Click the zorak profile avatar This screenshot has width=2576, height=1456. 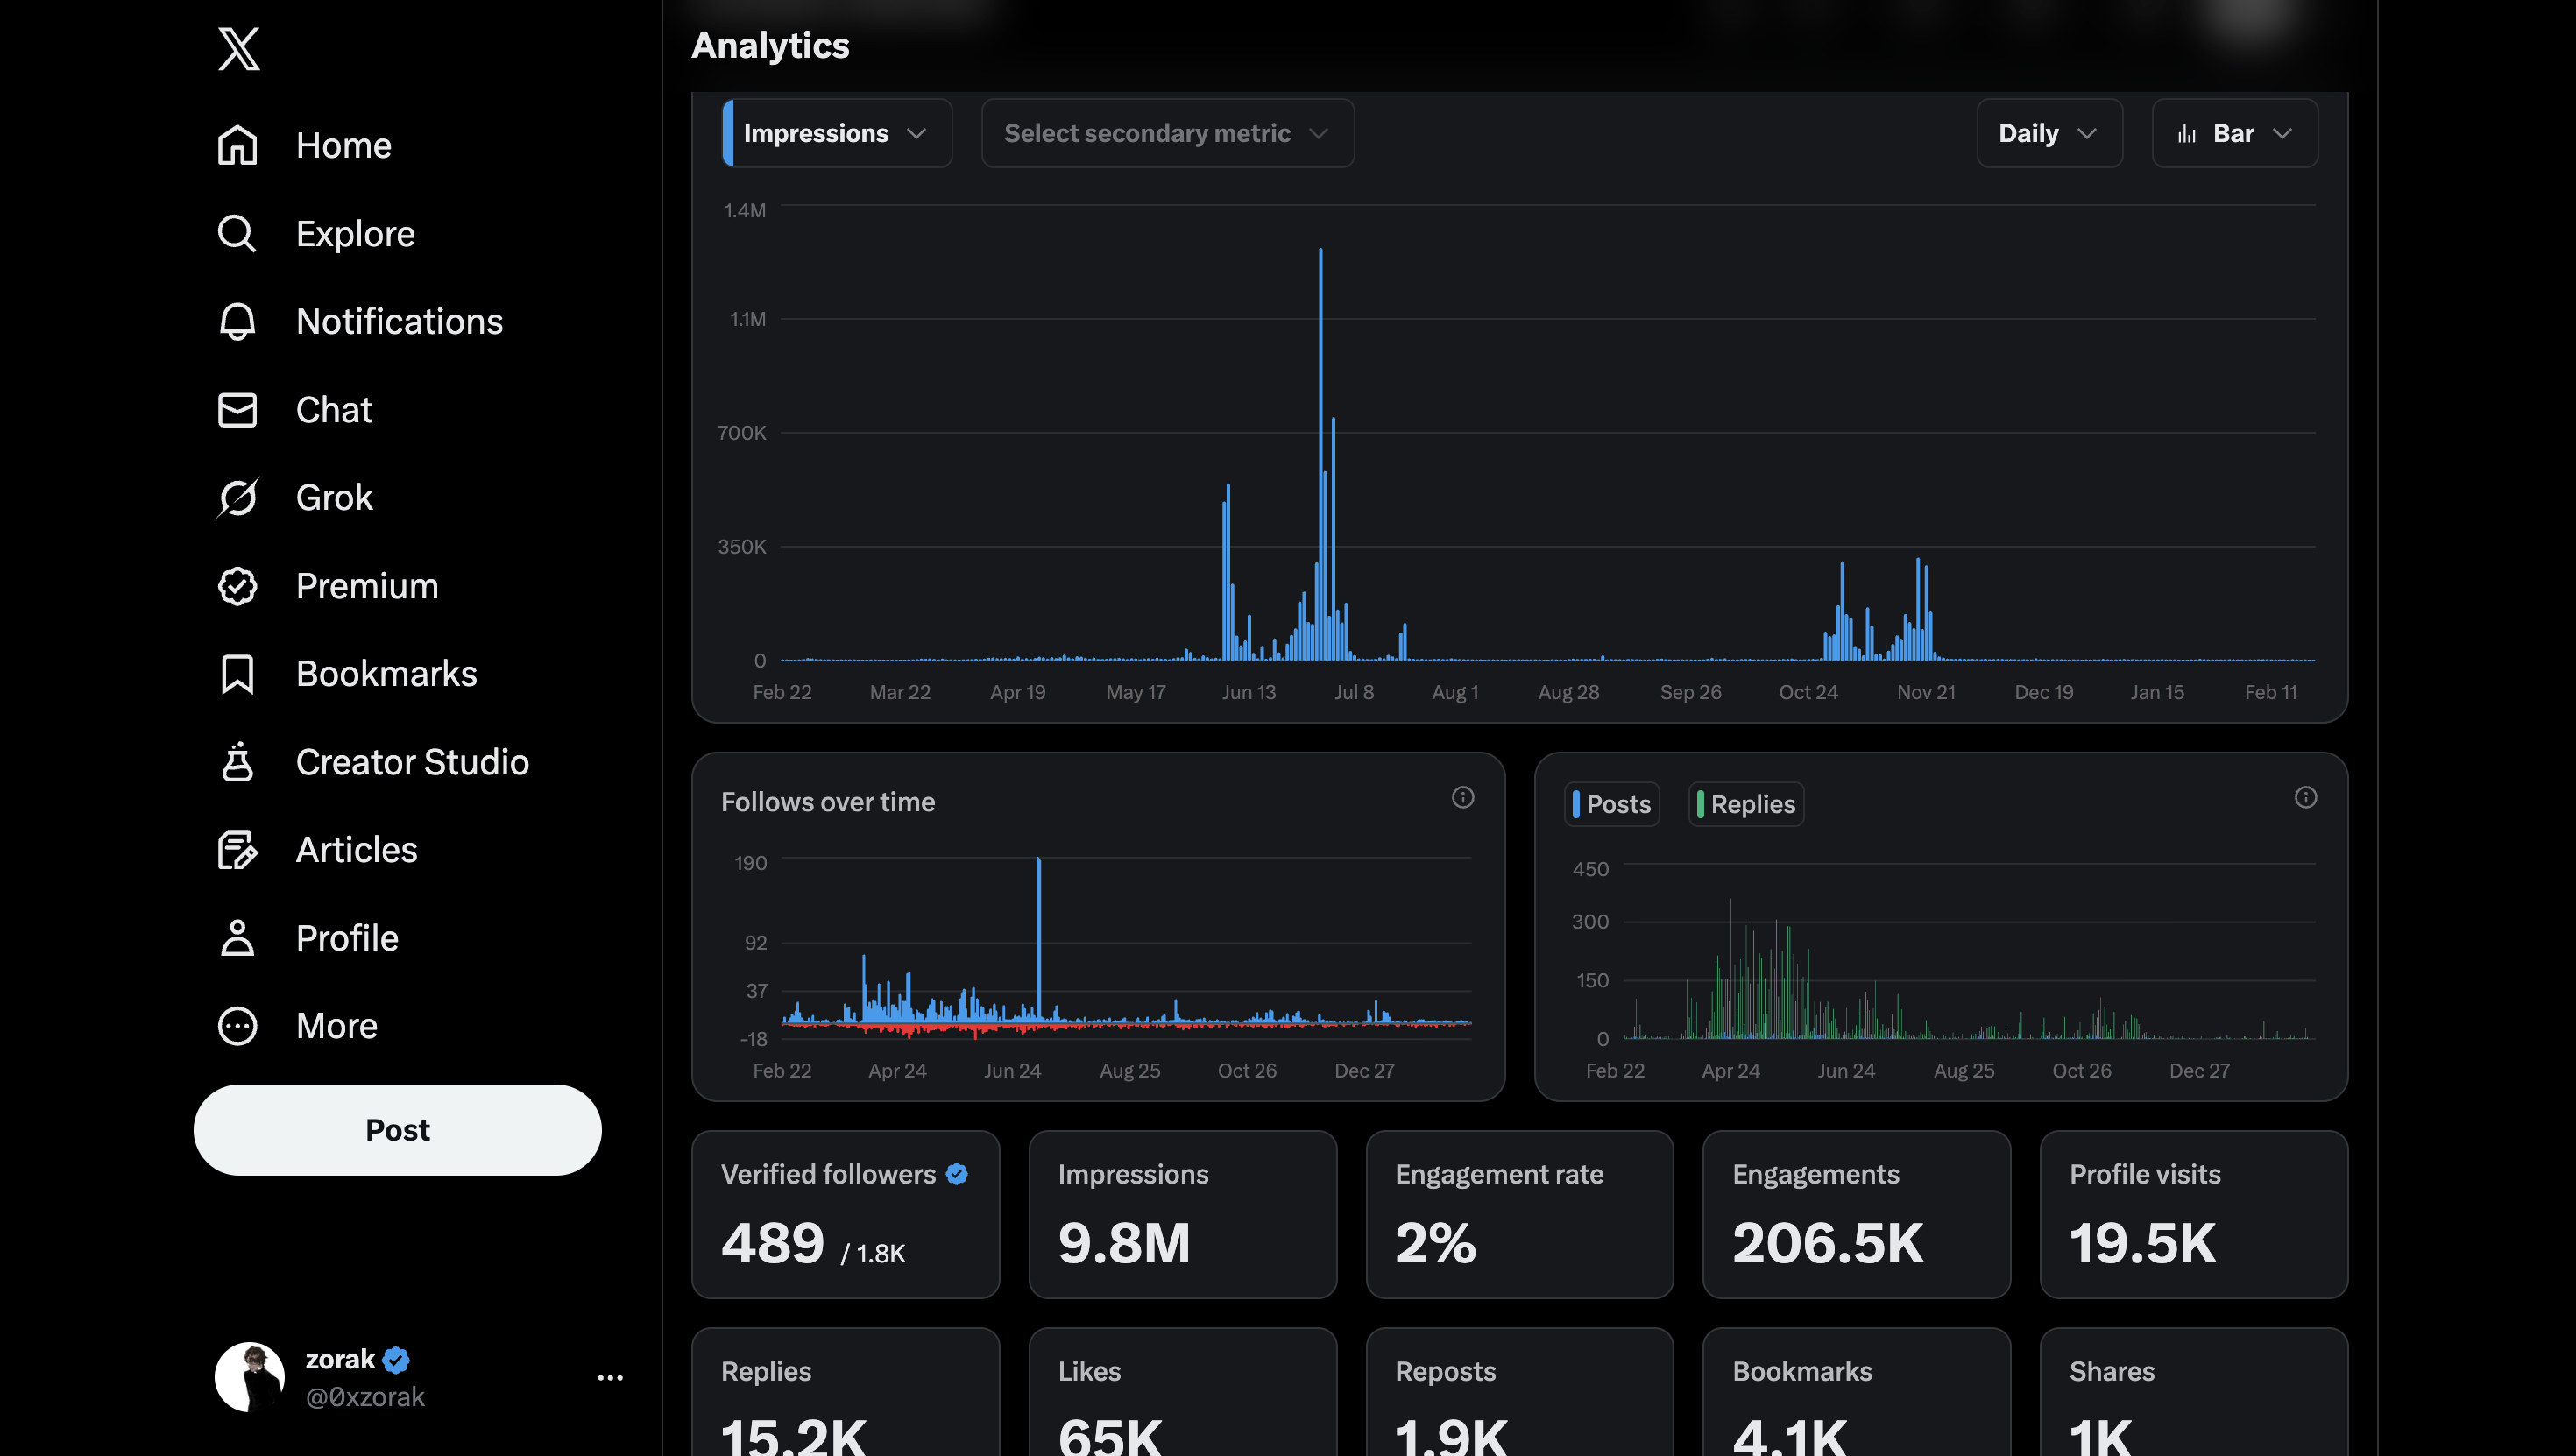249,1377
